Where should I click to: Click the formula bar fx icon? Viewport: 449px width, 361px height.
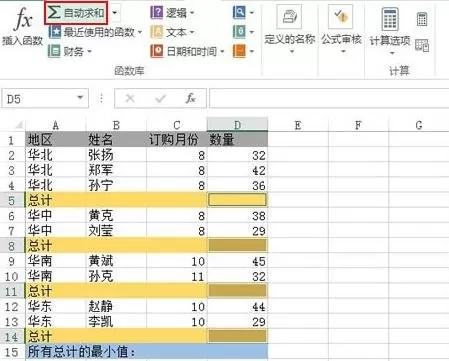(x=191, y=98)
